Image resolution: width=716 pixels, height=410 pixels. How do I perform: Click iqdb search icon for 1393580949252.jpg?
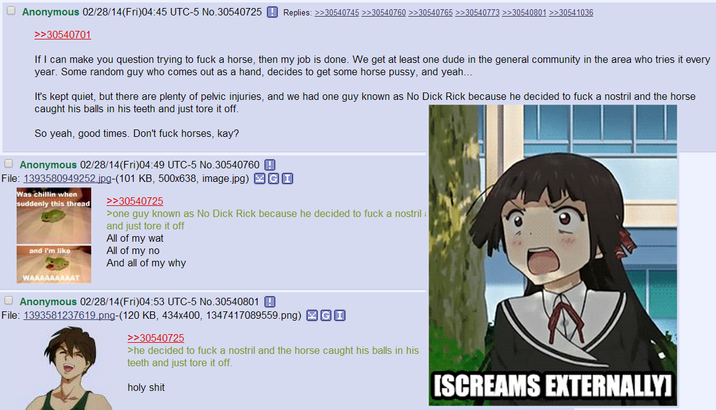click(287, 179)
